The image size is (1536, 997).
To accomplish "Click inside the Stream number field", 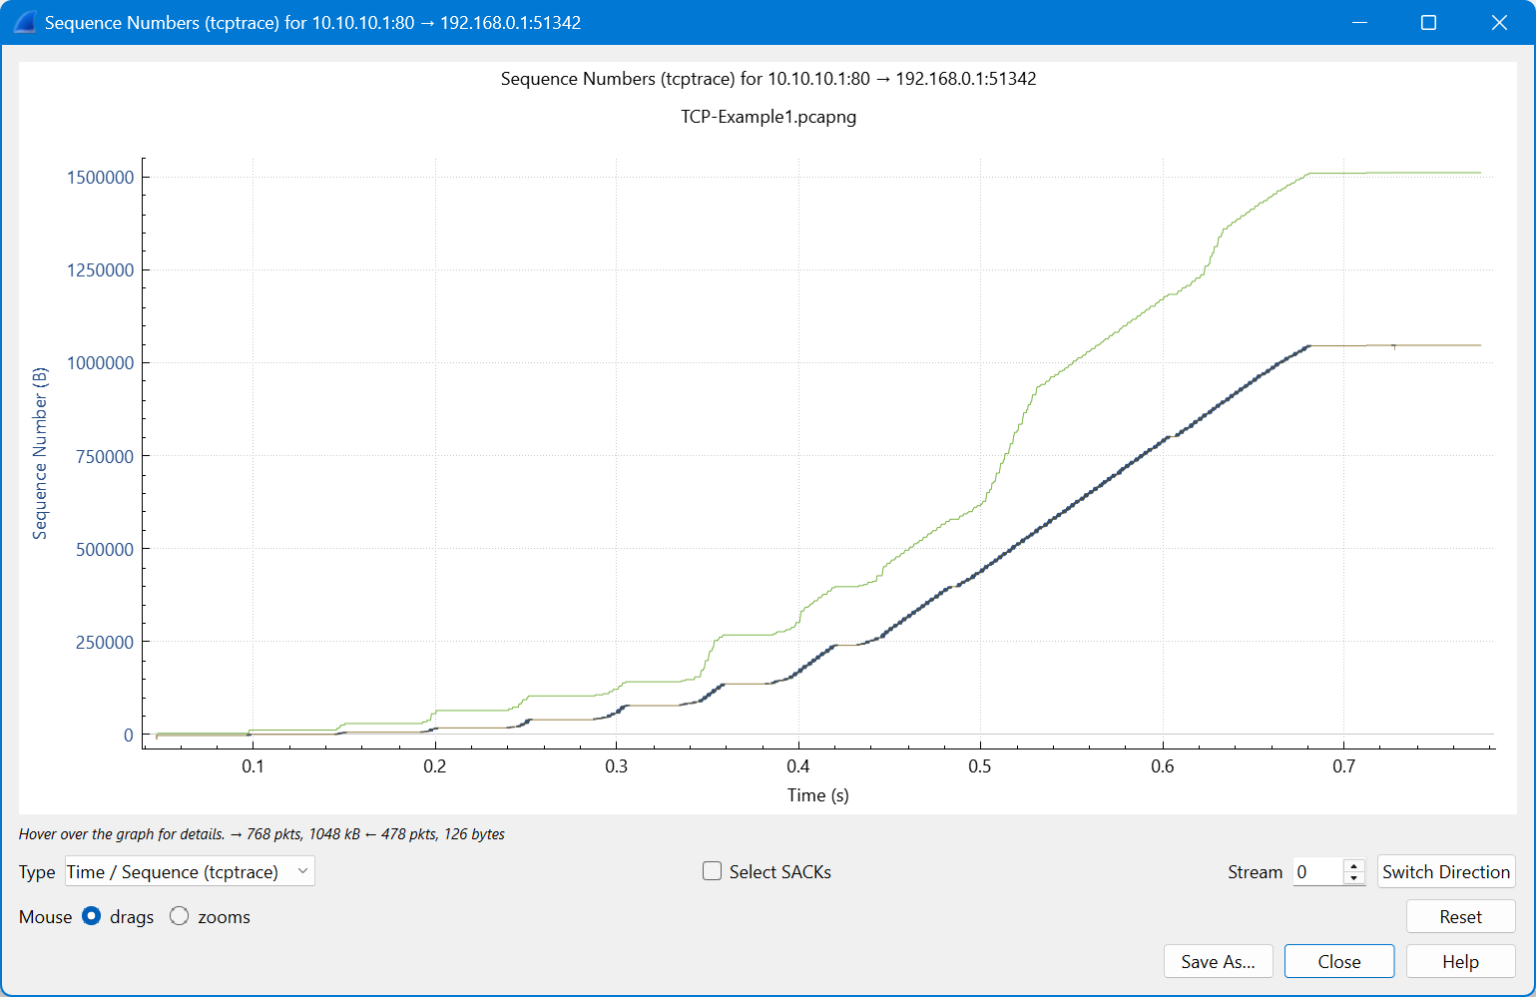I will pyautogui.click(x=1315, y=871).
